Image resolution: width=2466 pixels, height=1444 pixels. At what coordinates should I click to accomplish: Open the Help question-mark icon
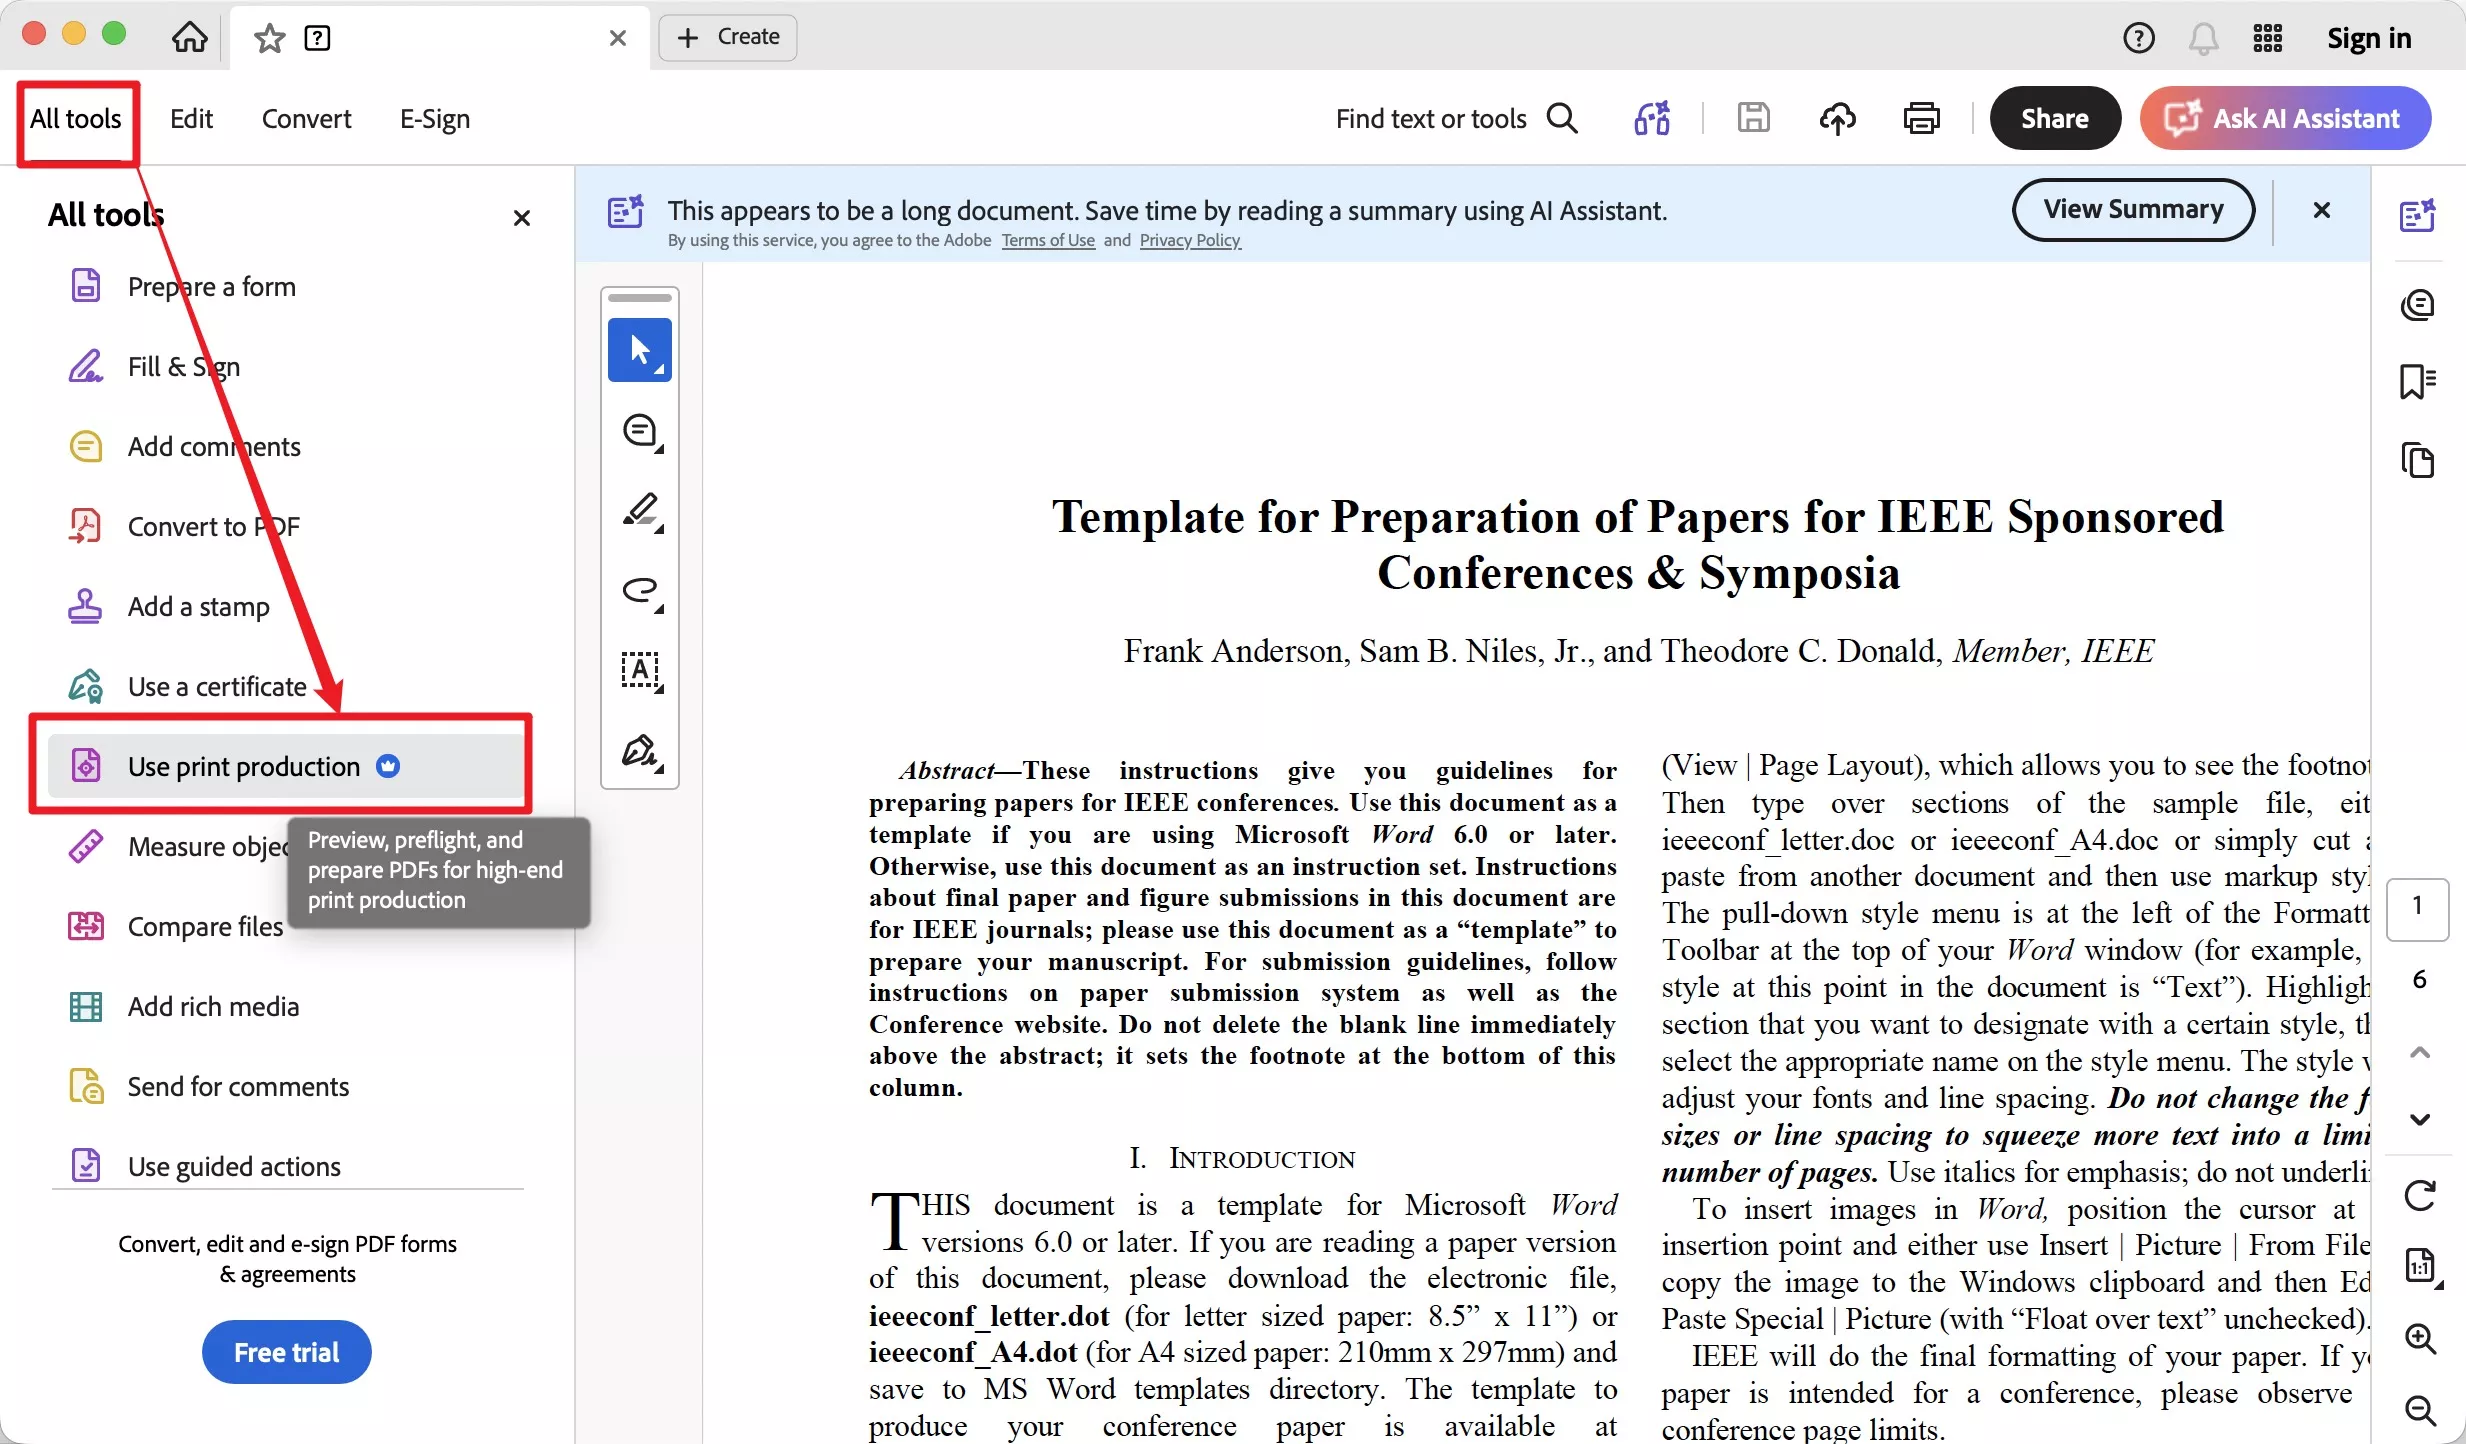[2138, 38]
